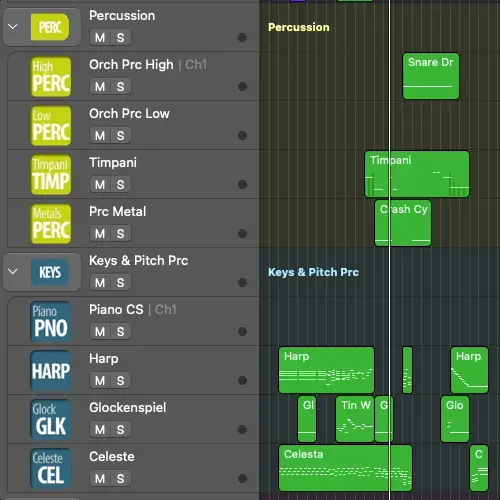Solo the Glockenspiel track
Viewport: 500px width, 500px height.
click(121, 430)
